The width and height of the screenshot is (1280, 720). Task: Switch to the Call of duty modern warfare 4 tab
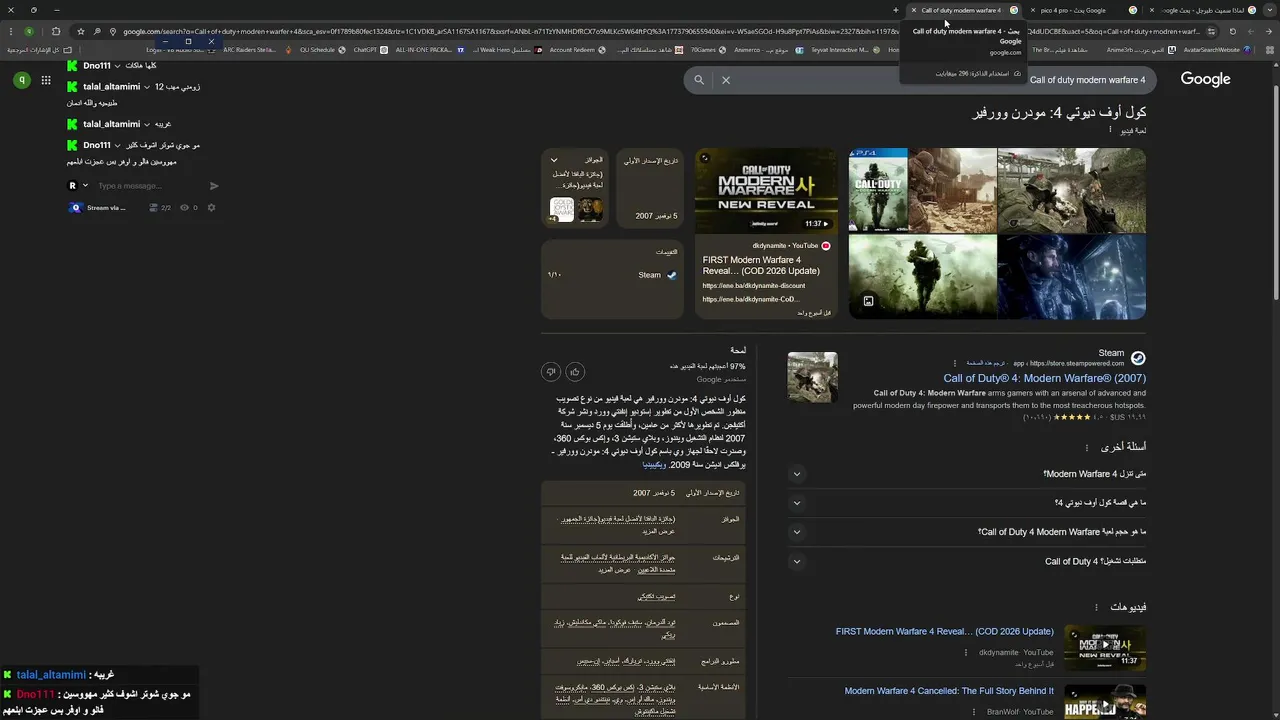point(960,10)
